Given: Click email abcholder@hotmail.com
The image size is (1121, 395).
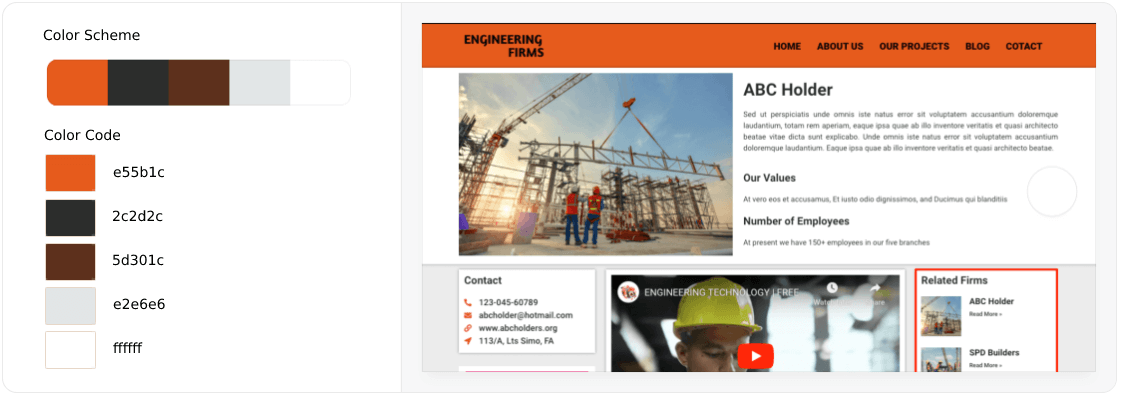Looking at the screenshot, I should tap(525, 315).
